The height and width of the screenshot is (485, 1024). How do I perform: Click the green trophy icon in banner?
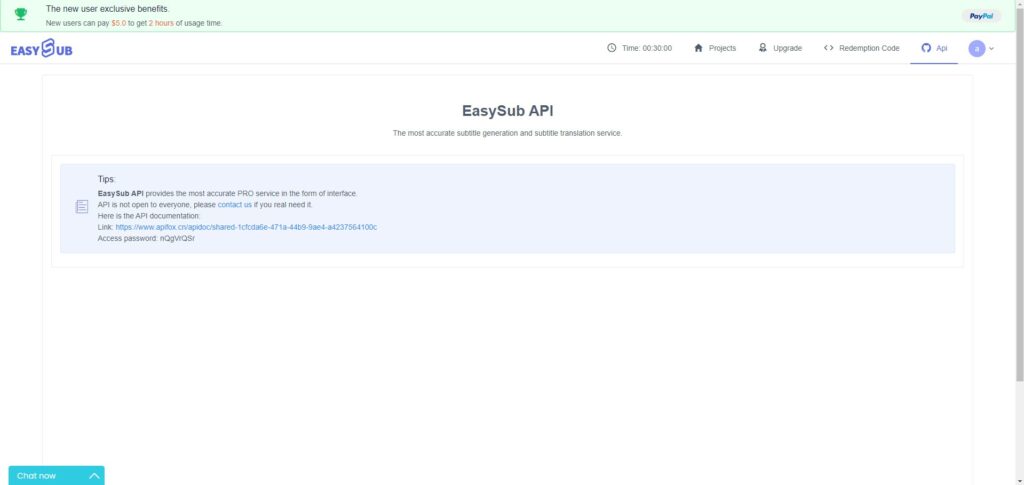21,14
